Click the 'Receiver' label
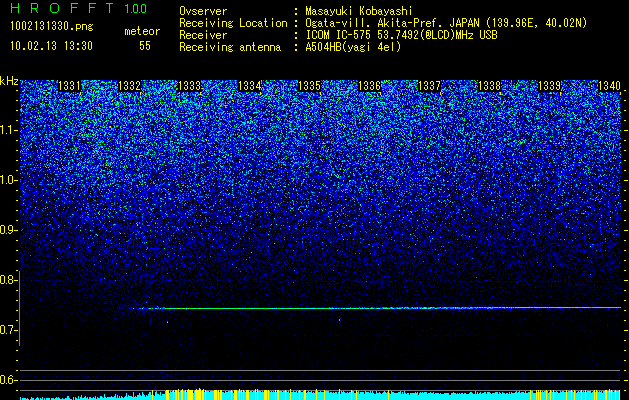The height and width of the screenshot is (400, 629). [x=203, y=35]
